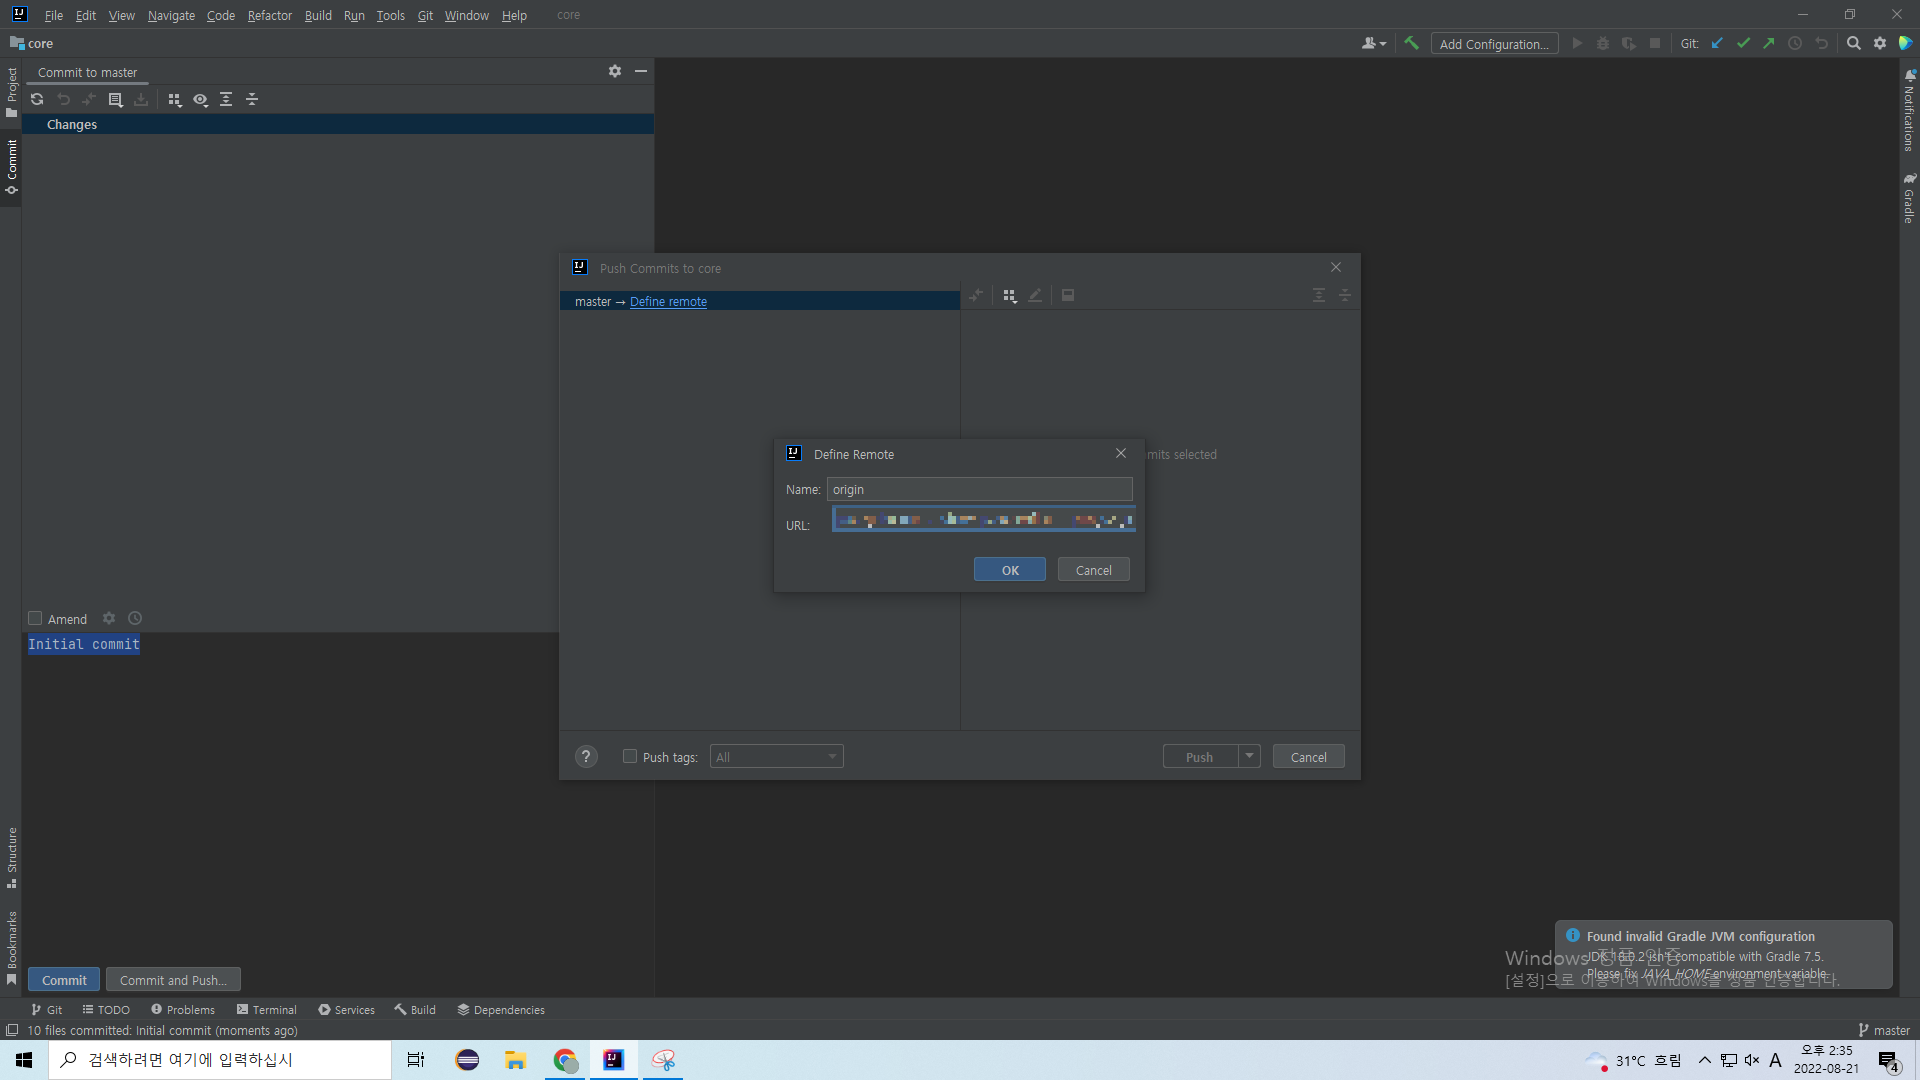The width and height of the screenshot is (1920, 1080).
Task: Switch to the Terminal tool window tab
Action: pos(266,1009)
